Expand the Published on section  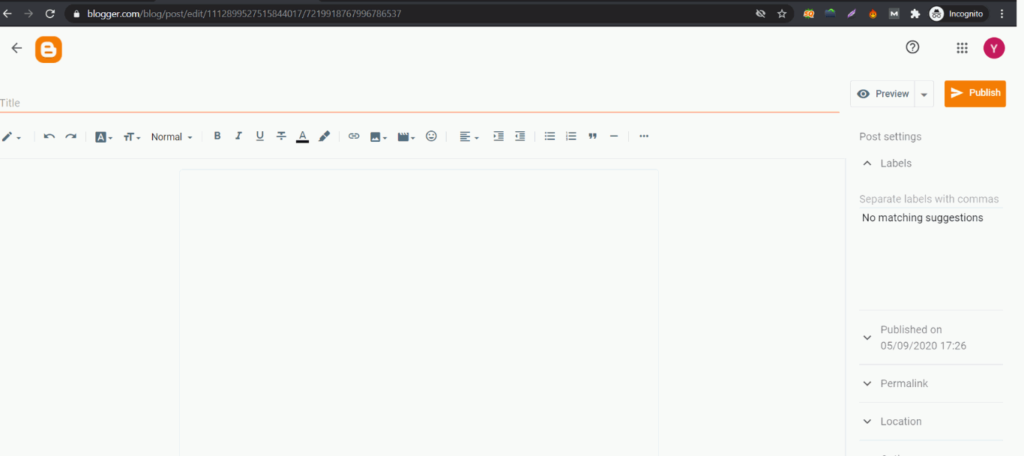(931, 338)
